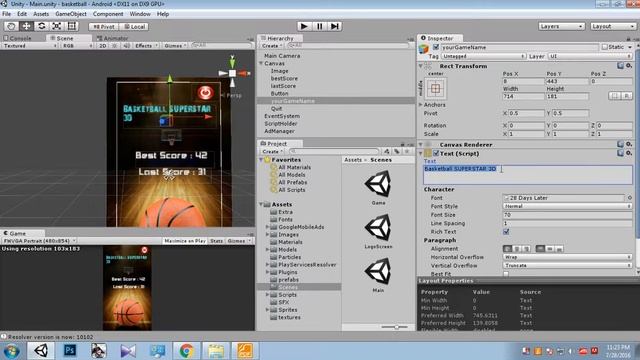Select the Fonts folder
This screenshot has height=360, width=640.
pyautogui.click(x=285, y=220)
